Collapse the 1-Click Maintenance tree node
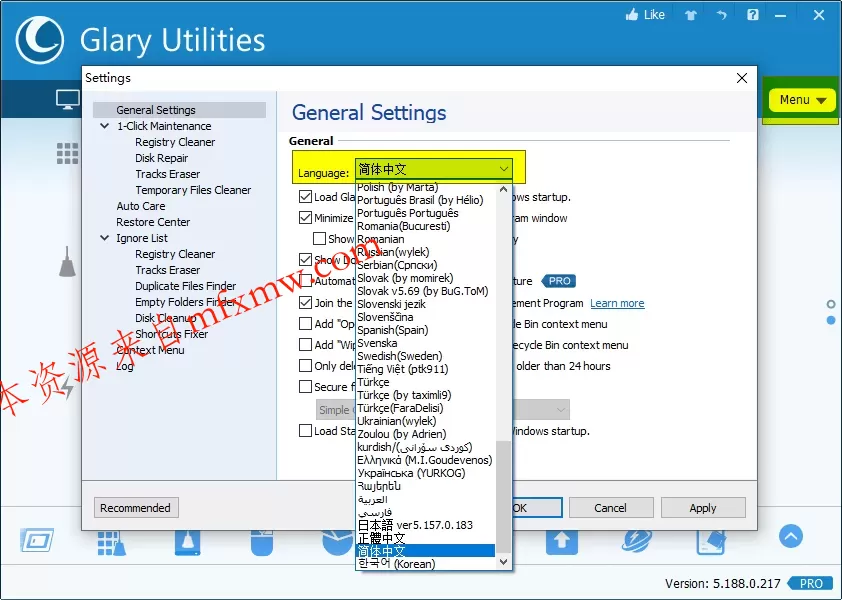 [x=105, y=126]
